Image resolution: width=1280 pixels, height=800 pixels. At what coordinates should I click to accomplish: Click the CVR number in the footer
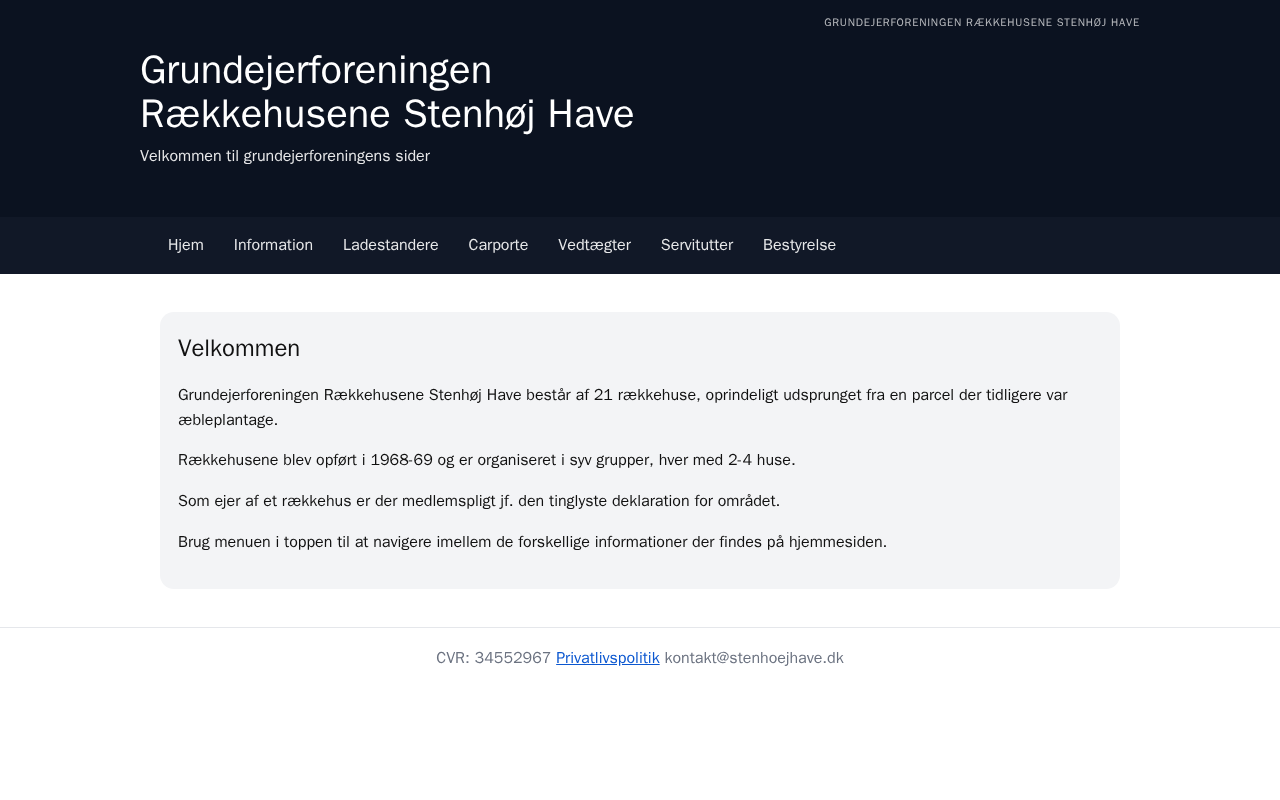point(493,658)
